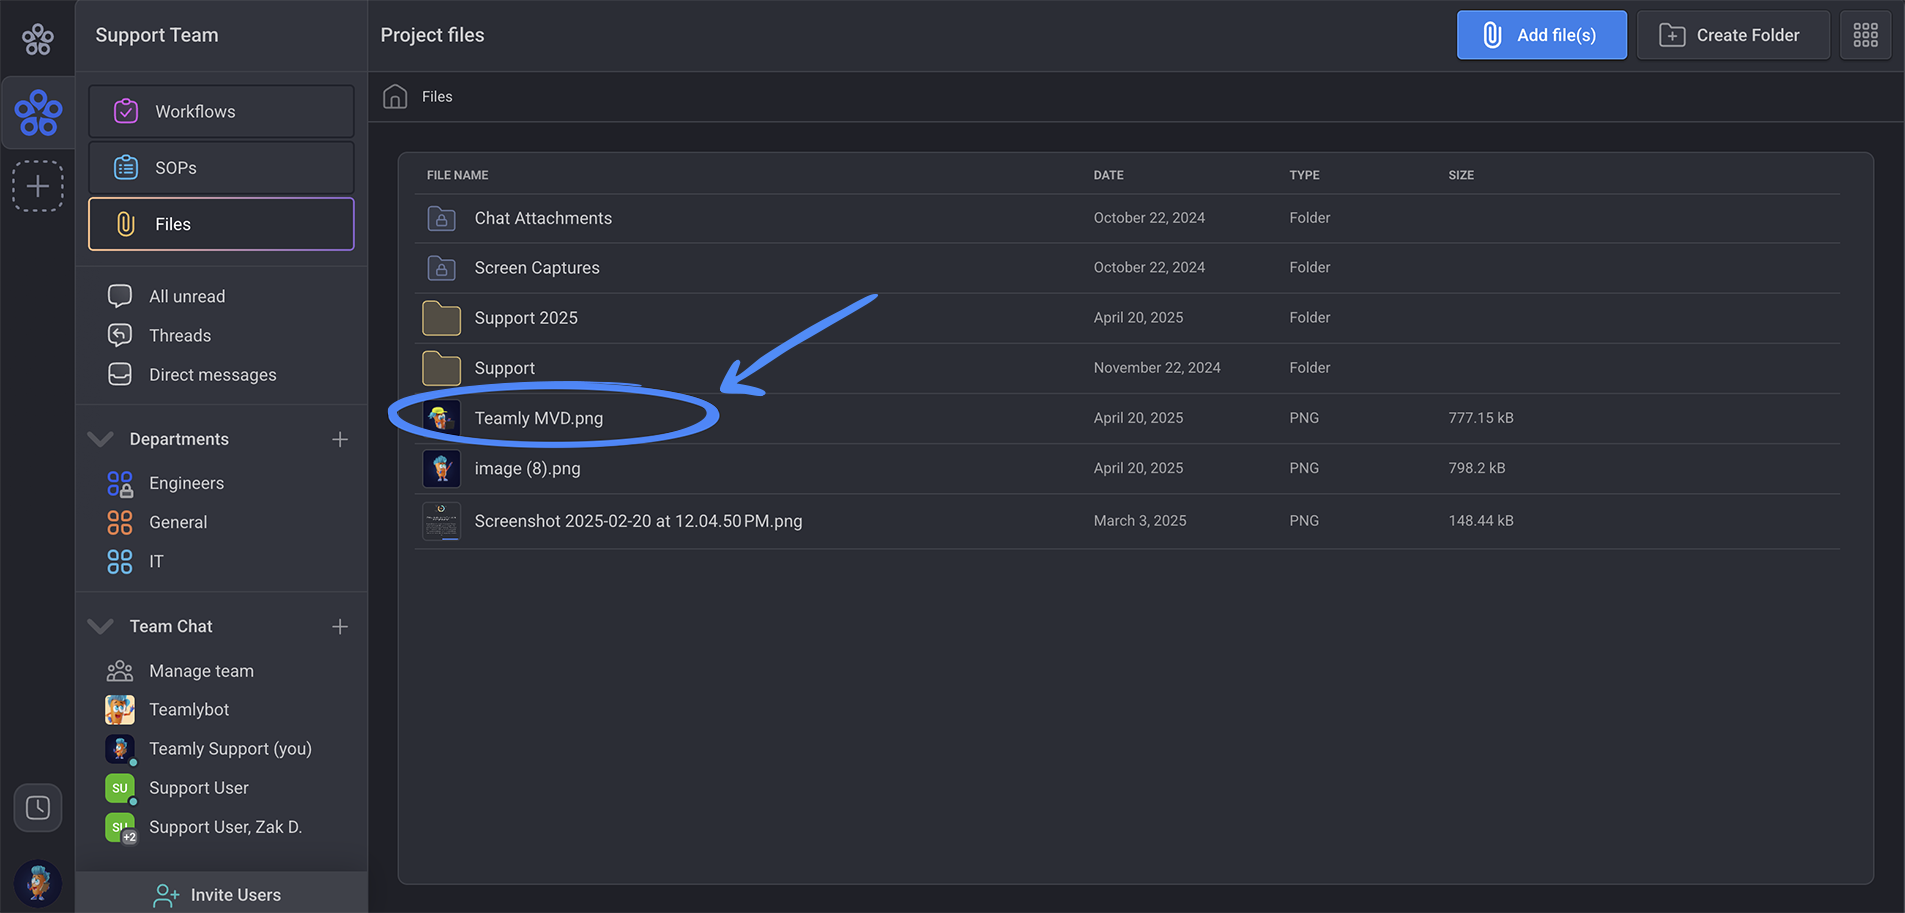The height and width of the screenshot is (913, 1905).
Task: Open chat with Teamlybot
Action: 189,709
